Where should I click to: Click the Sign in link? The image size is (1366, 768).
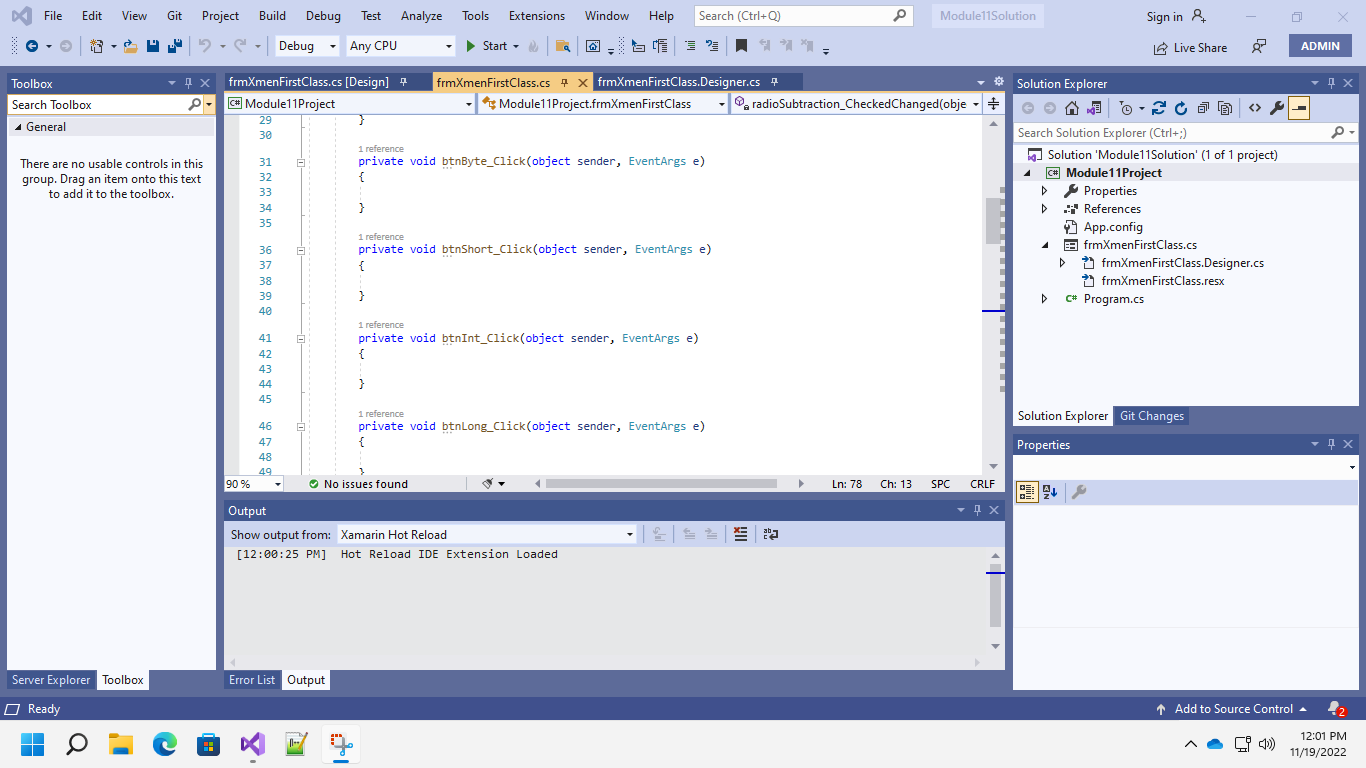(1163, 15)
